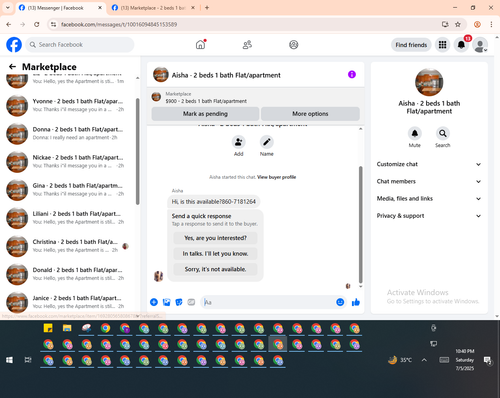500x398 pixels.
Task: Open Gina's apartment conversation
Action: pyautogui.click(x=69, y=190)
